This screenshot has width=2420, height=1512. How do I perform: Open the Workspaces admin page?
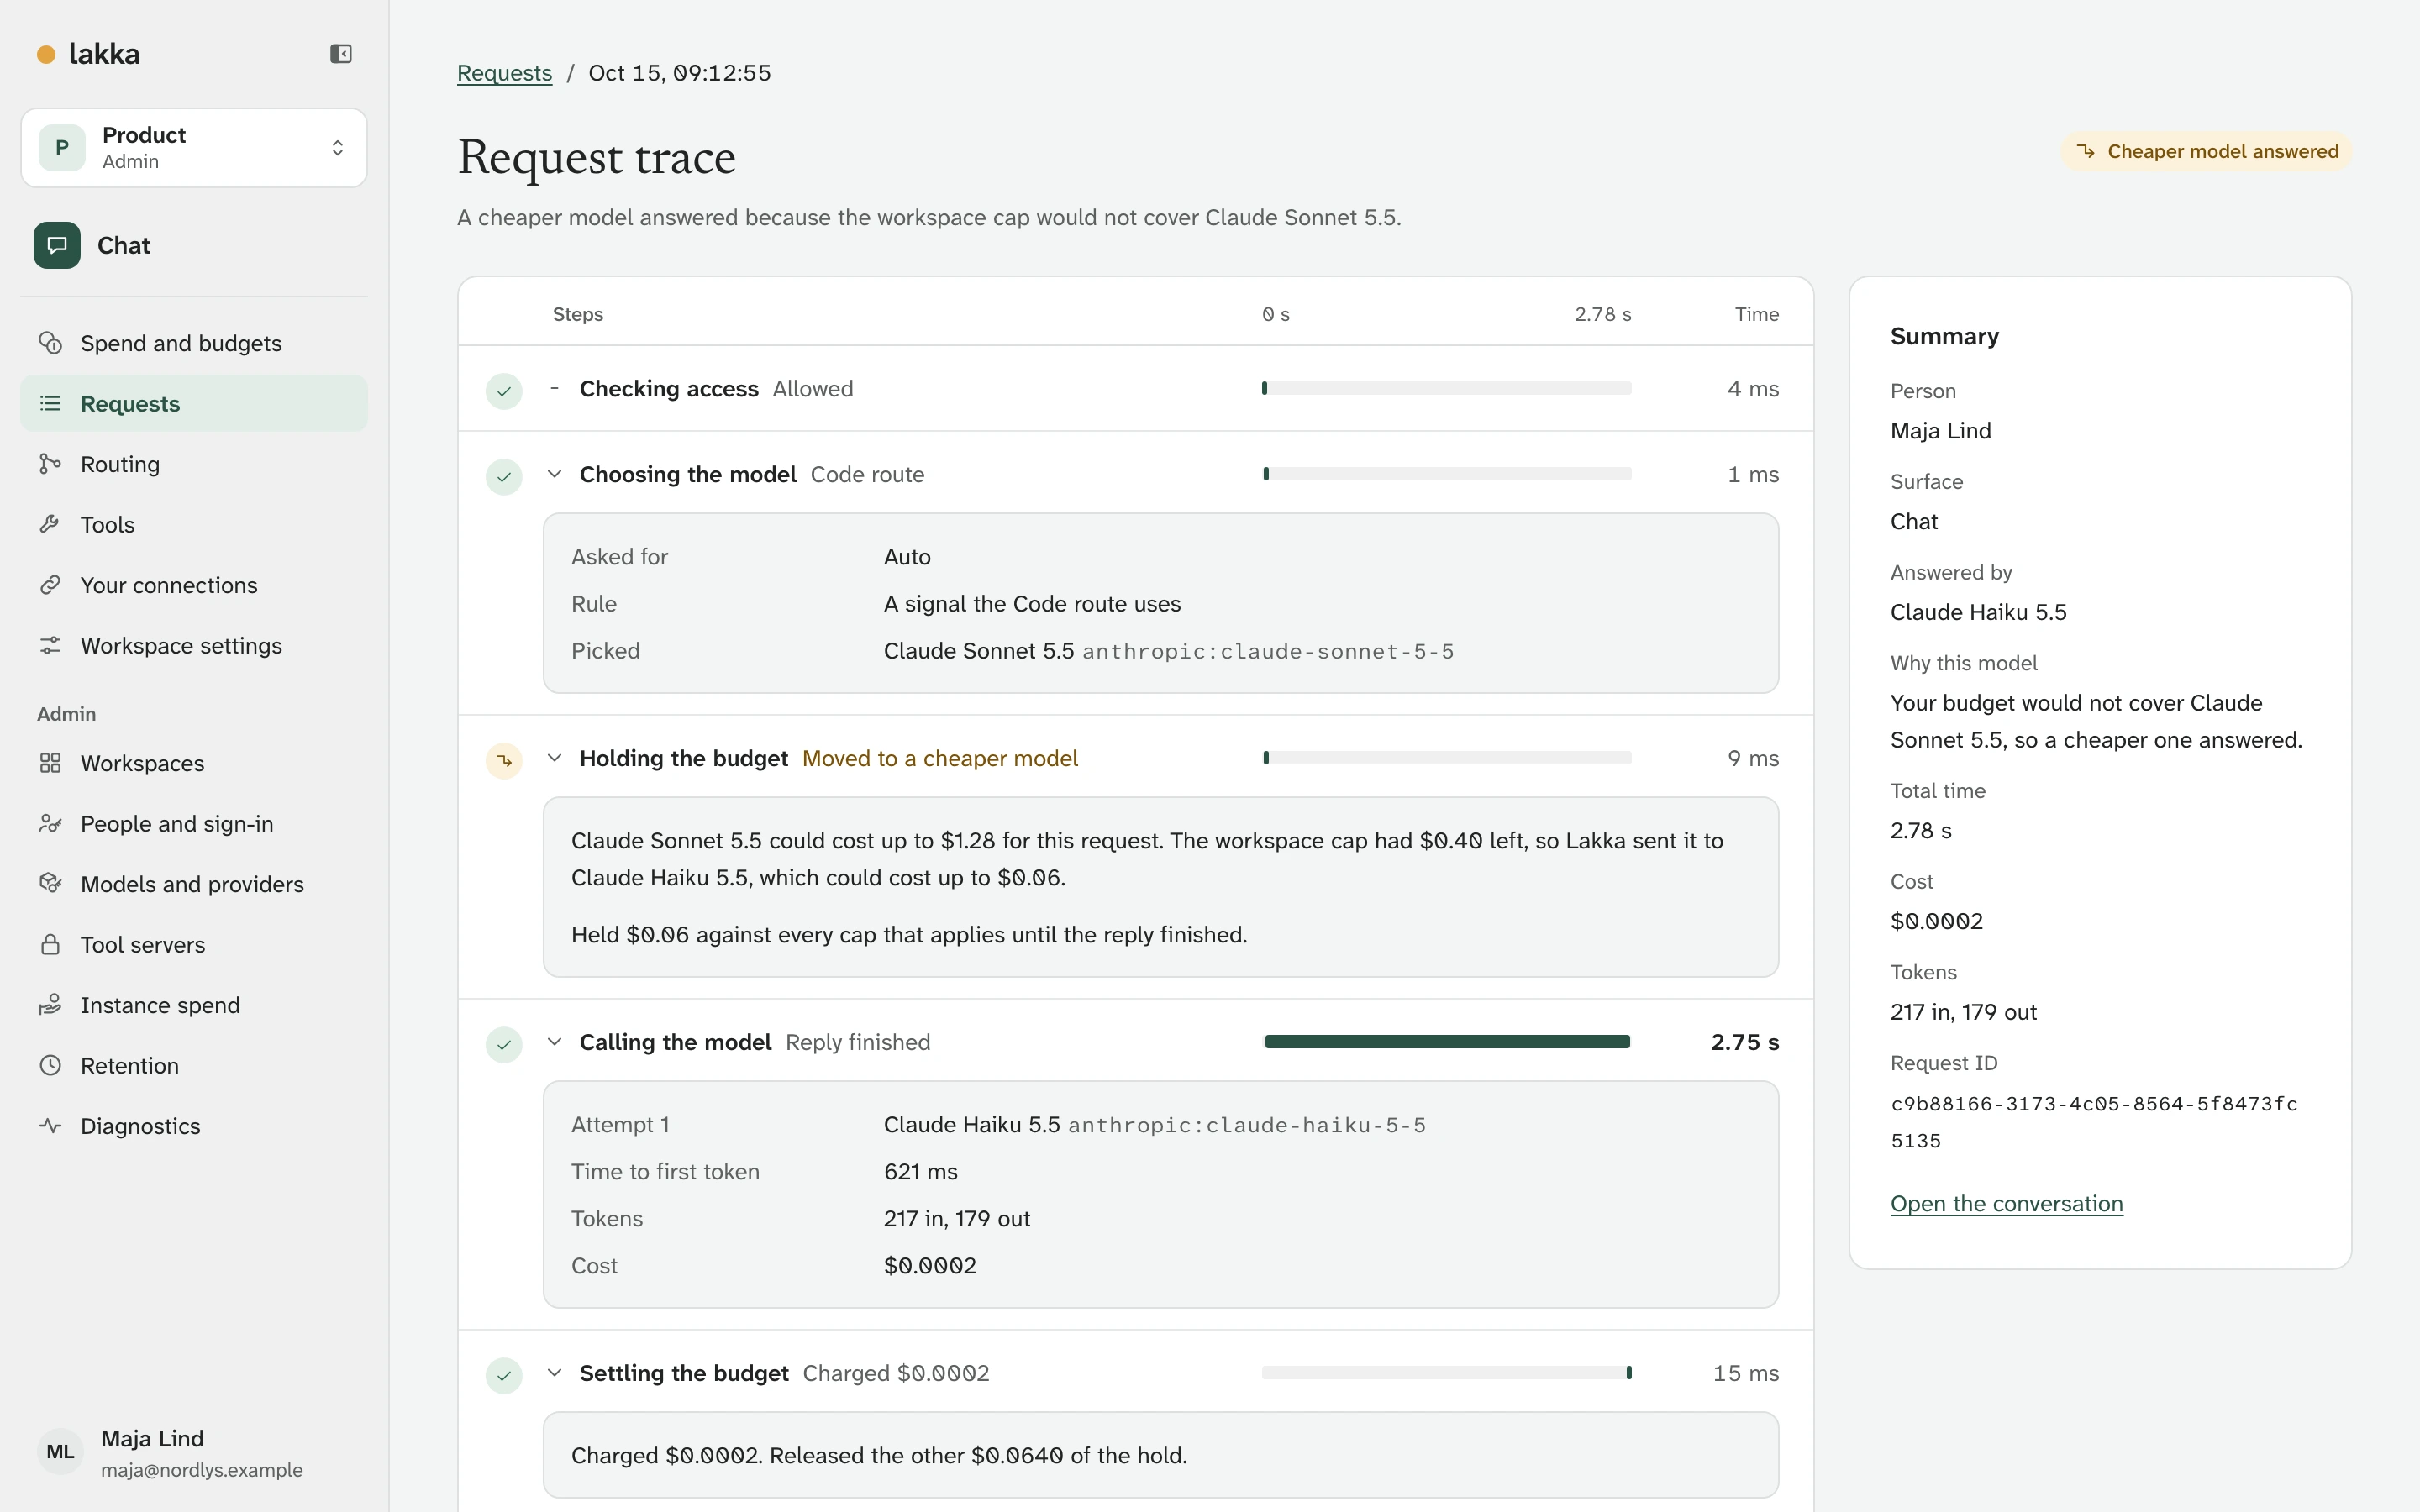(194, 763)
